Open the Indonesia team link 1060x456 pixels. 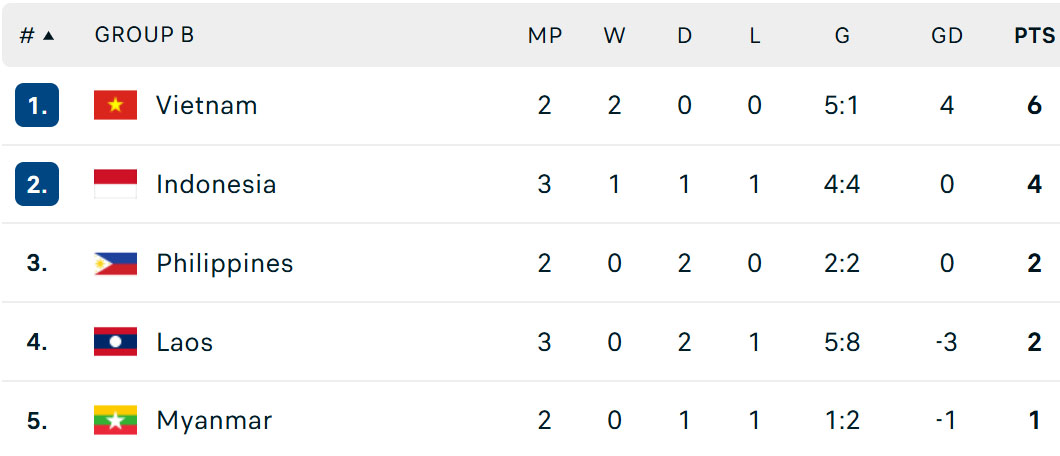tap(216, 184)
